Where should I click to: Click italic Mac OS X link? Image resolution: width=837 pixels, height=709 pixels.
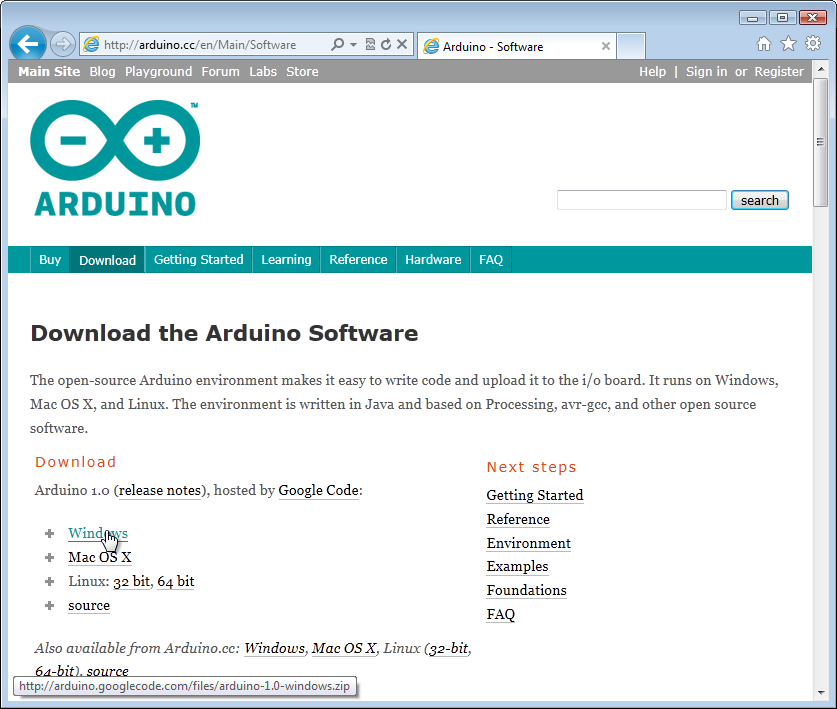[x=344, y=648]
